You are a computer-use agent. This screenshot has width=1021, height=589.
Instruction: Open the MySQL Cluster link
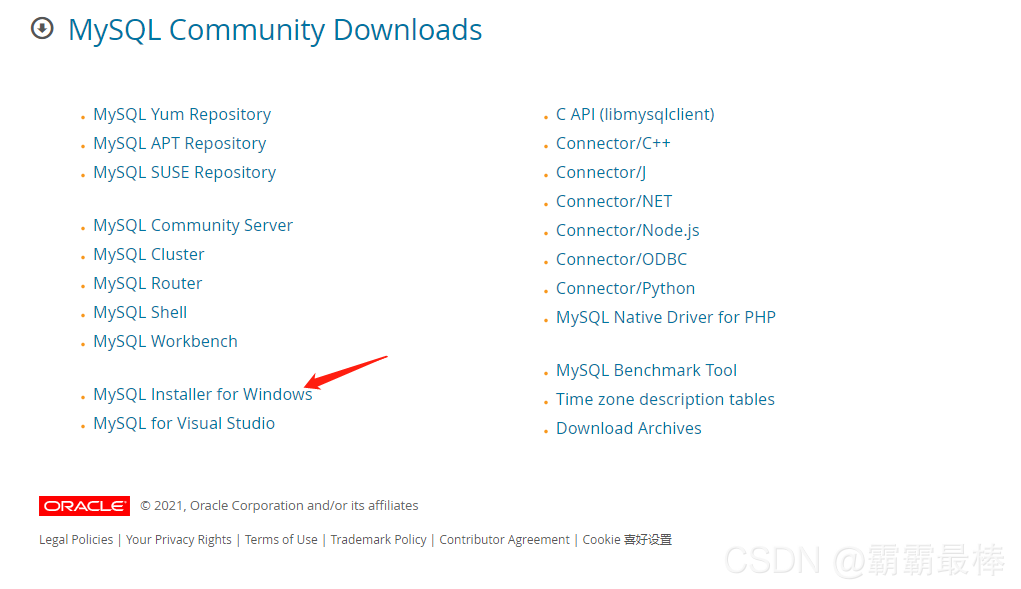point(148,254)
